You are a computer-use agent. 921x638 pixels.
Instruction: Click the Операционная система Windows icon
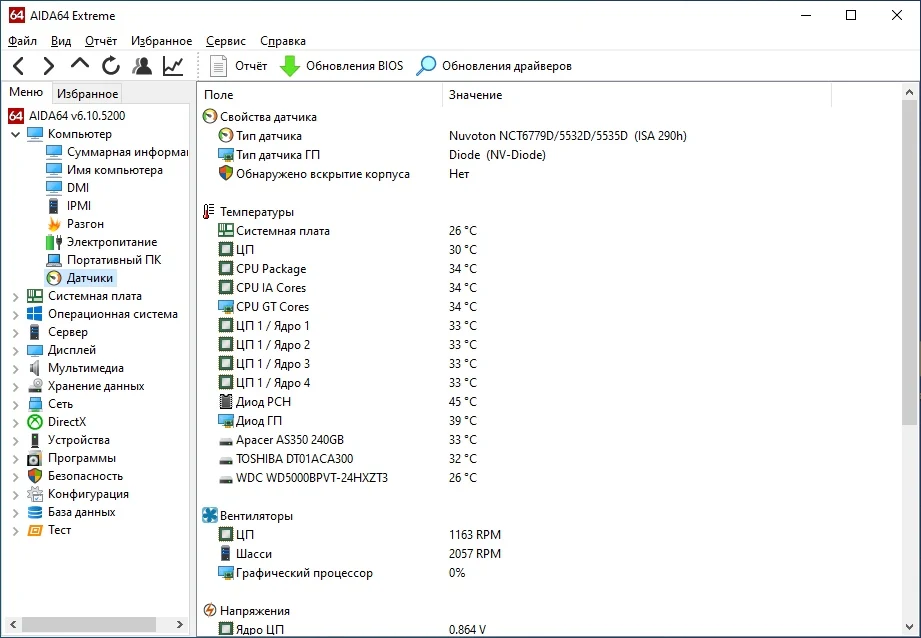coord(35,314)
